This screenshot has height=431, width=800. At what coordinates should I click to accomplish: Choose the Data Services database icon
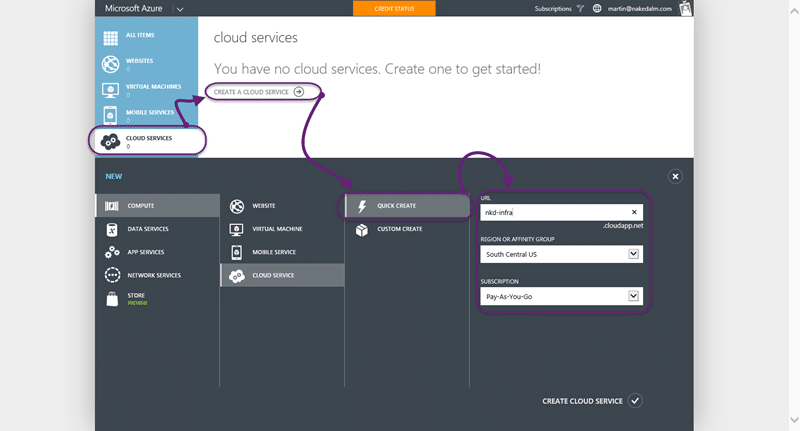click(112, 230)
